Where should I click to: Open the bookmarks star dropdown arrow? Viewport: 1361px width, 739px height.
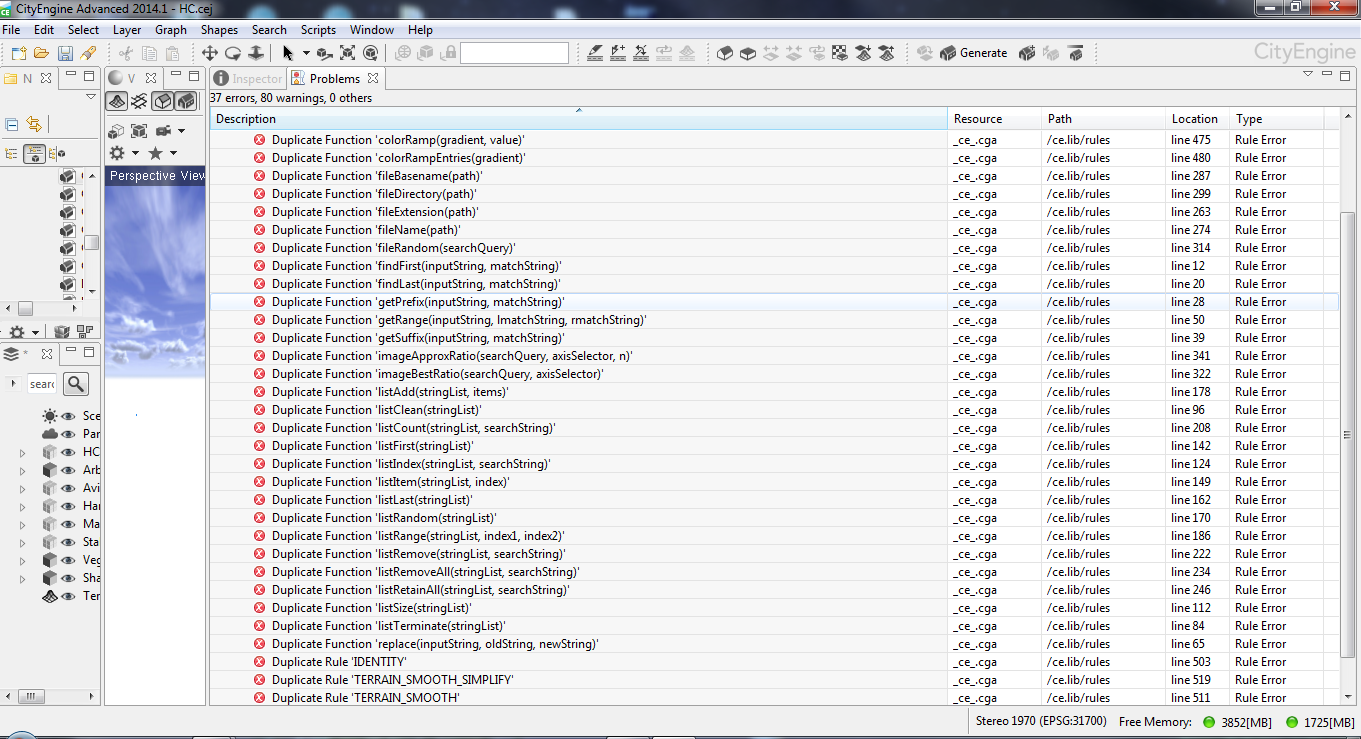tap(173, 153)
